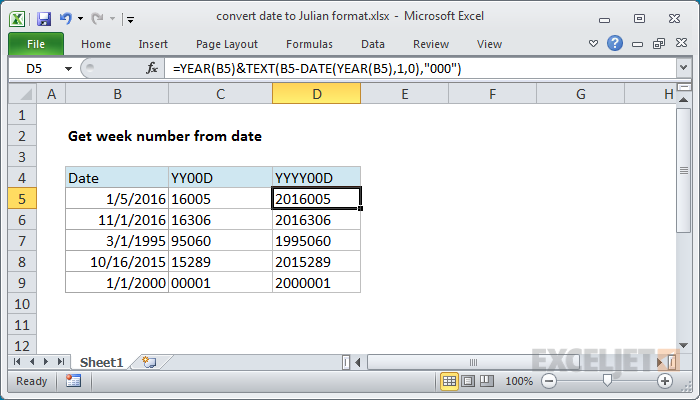Select the cell showing 2000001
This screenshot has height=400, width=700.
point(317,283)
